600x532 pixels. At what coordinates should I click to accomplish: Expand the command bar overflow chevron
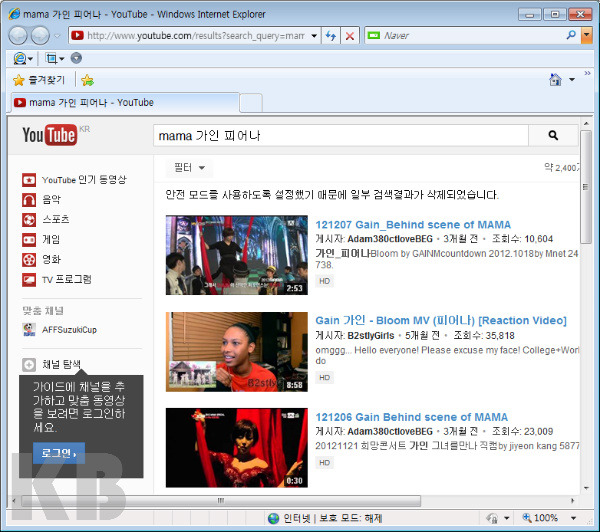(587, 73)
